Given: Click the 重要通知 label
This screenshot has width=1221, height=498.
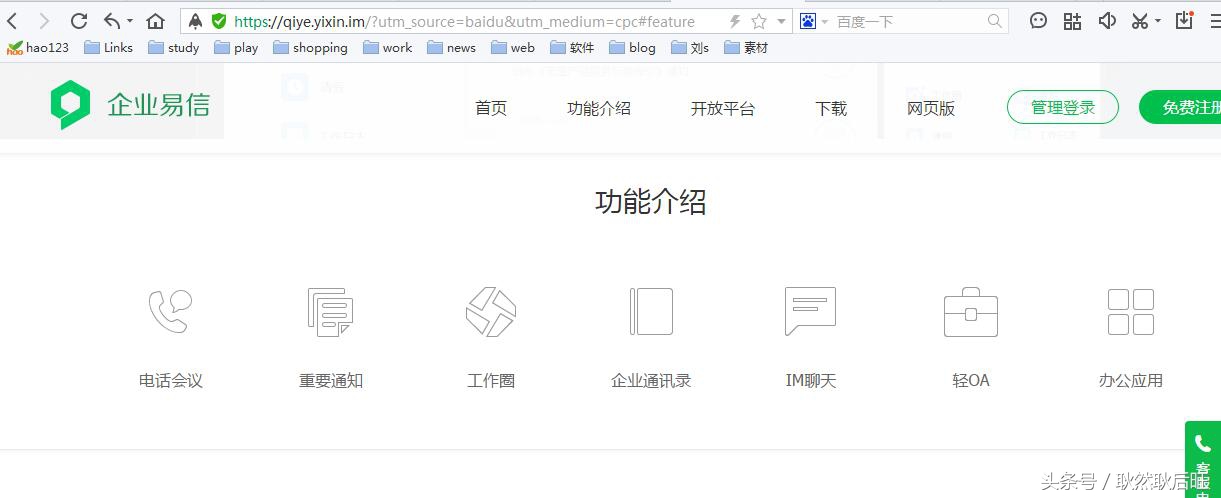Looking at the screenshot, I should point(331,380).
